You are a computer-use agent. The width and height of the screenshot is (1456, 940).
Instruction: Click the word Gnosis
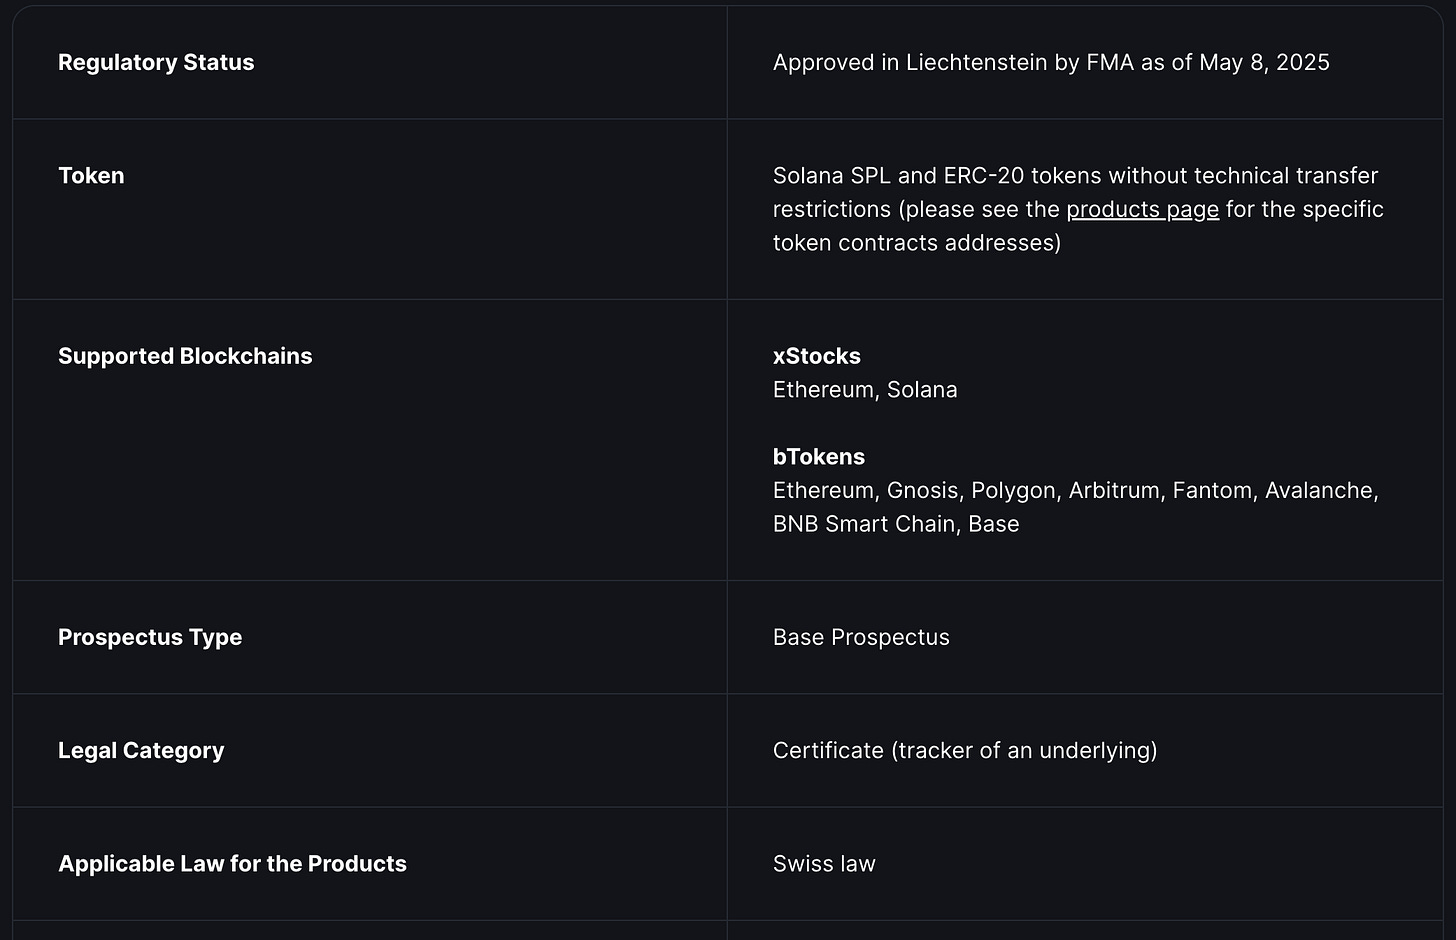(x=922, y=491)
